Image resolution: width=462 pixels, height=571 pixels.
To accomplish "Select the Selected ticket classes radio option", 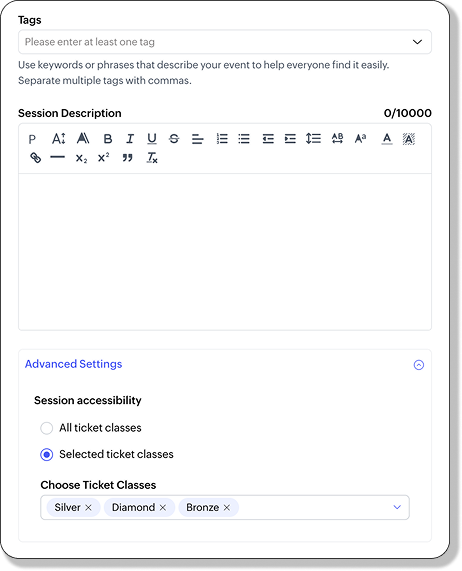I will click(x=47, y=454).
